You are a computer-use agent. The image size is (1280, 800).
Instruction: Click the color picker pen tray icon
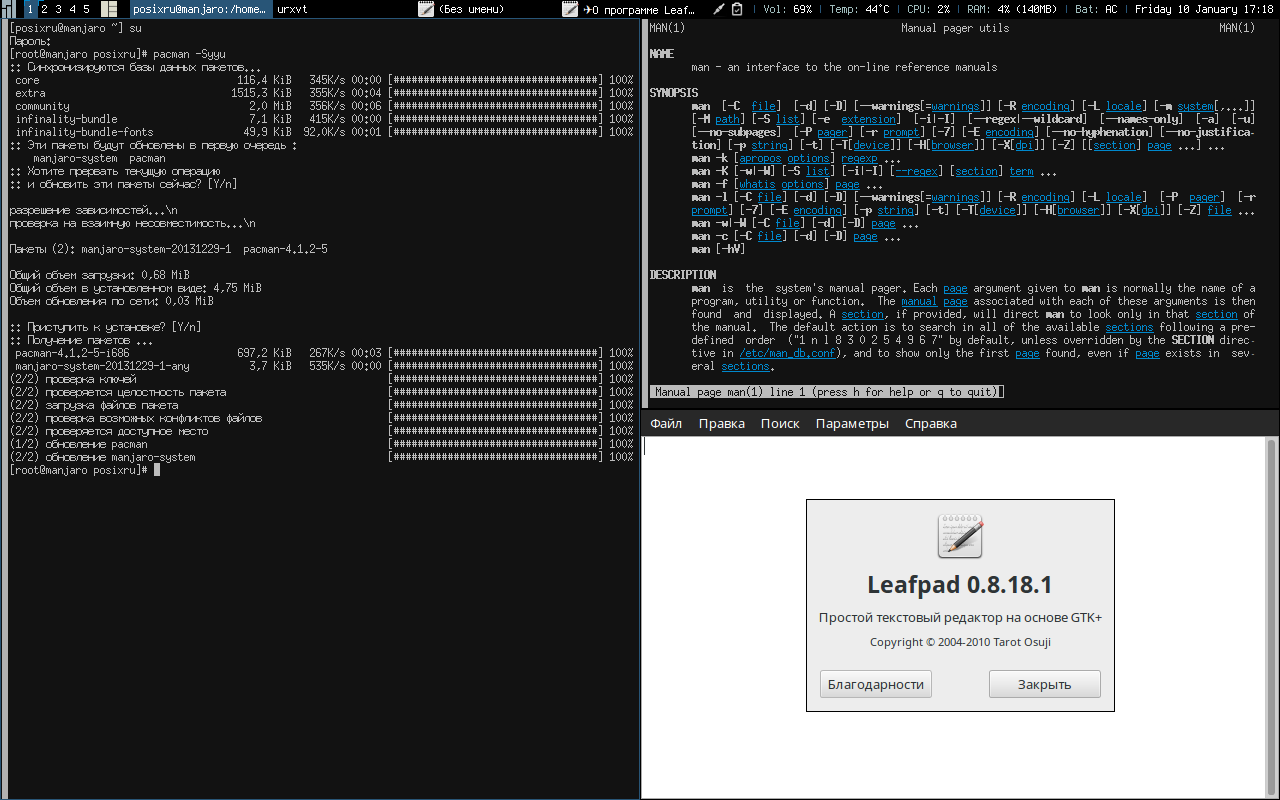pos(719,9)
